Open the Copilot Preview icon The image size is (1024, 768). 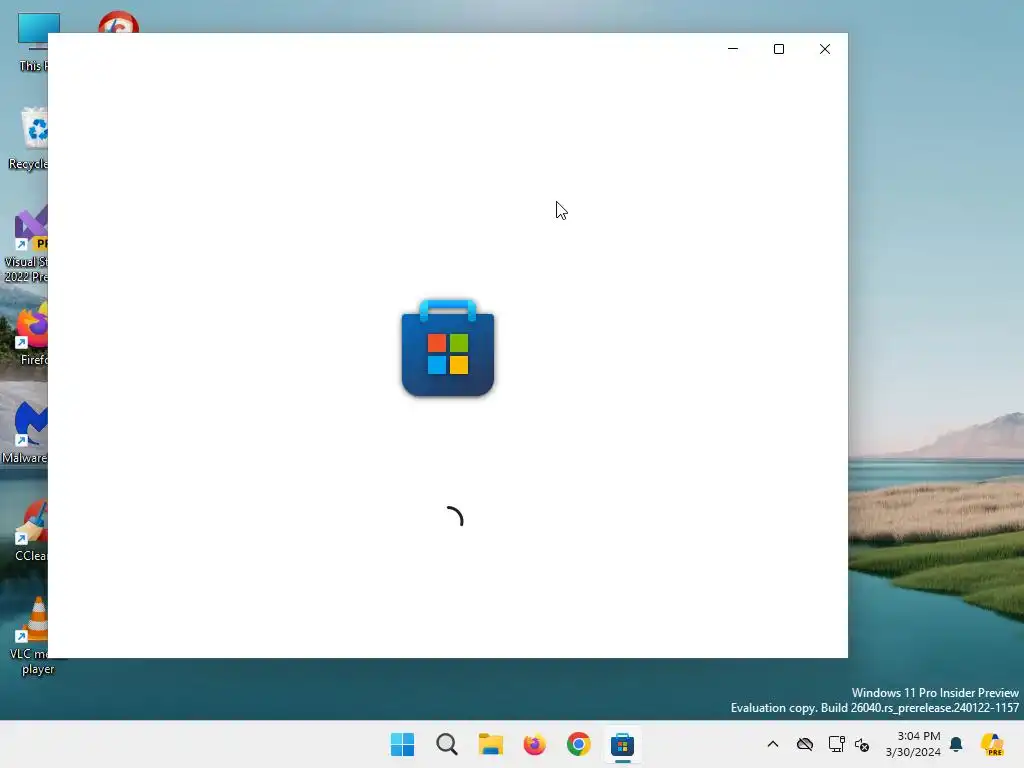(992, 744)
